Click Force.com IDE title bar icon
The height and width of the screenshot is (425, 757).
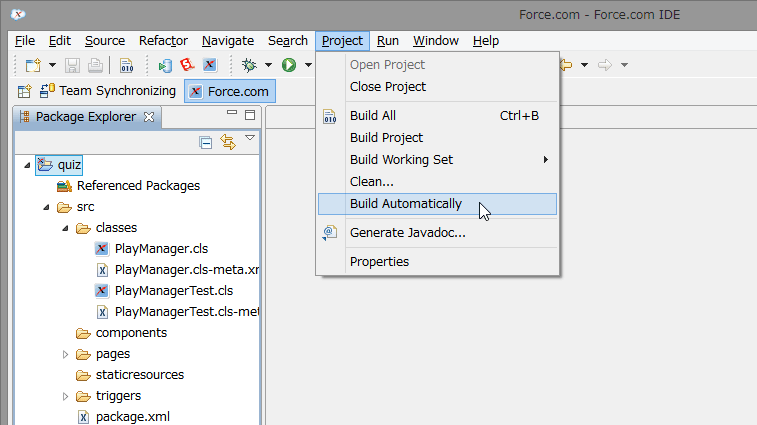[x=18, y=14]
